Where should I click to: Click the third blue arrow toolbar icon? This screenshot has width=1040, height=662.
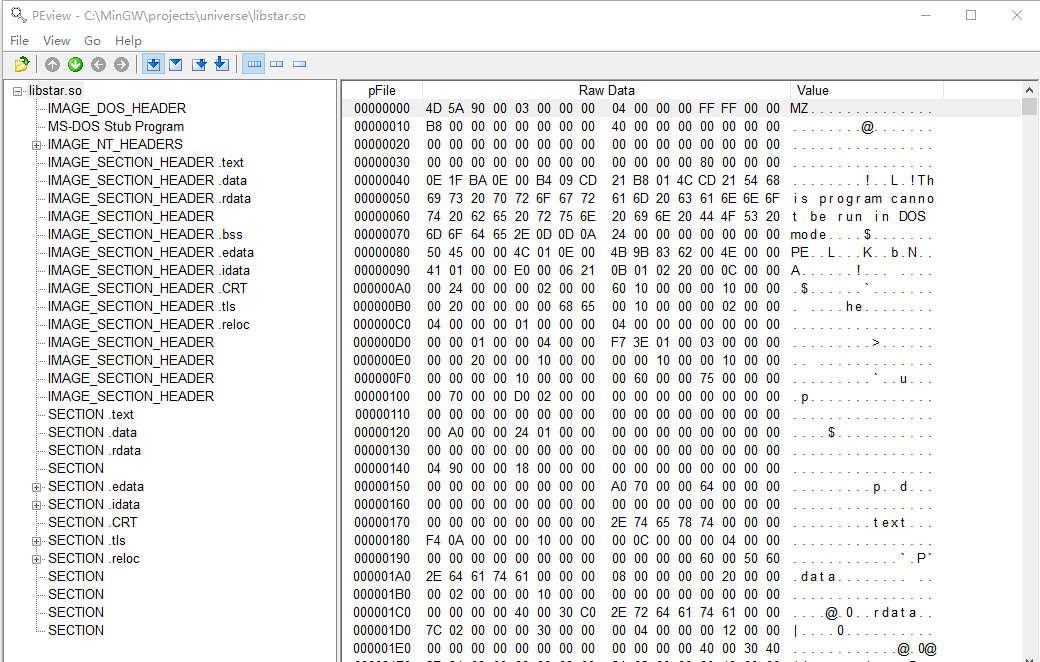(199, 64)
